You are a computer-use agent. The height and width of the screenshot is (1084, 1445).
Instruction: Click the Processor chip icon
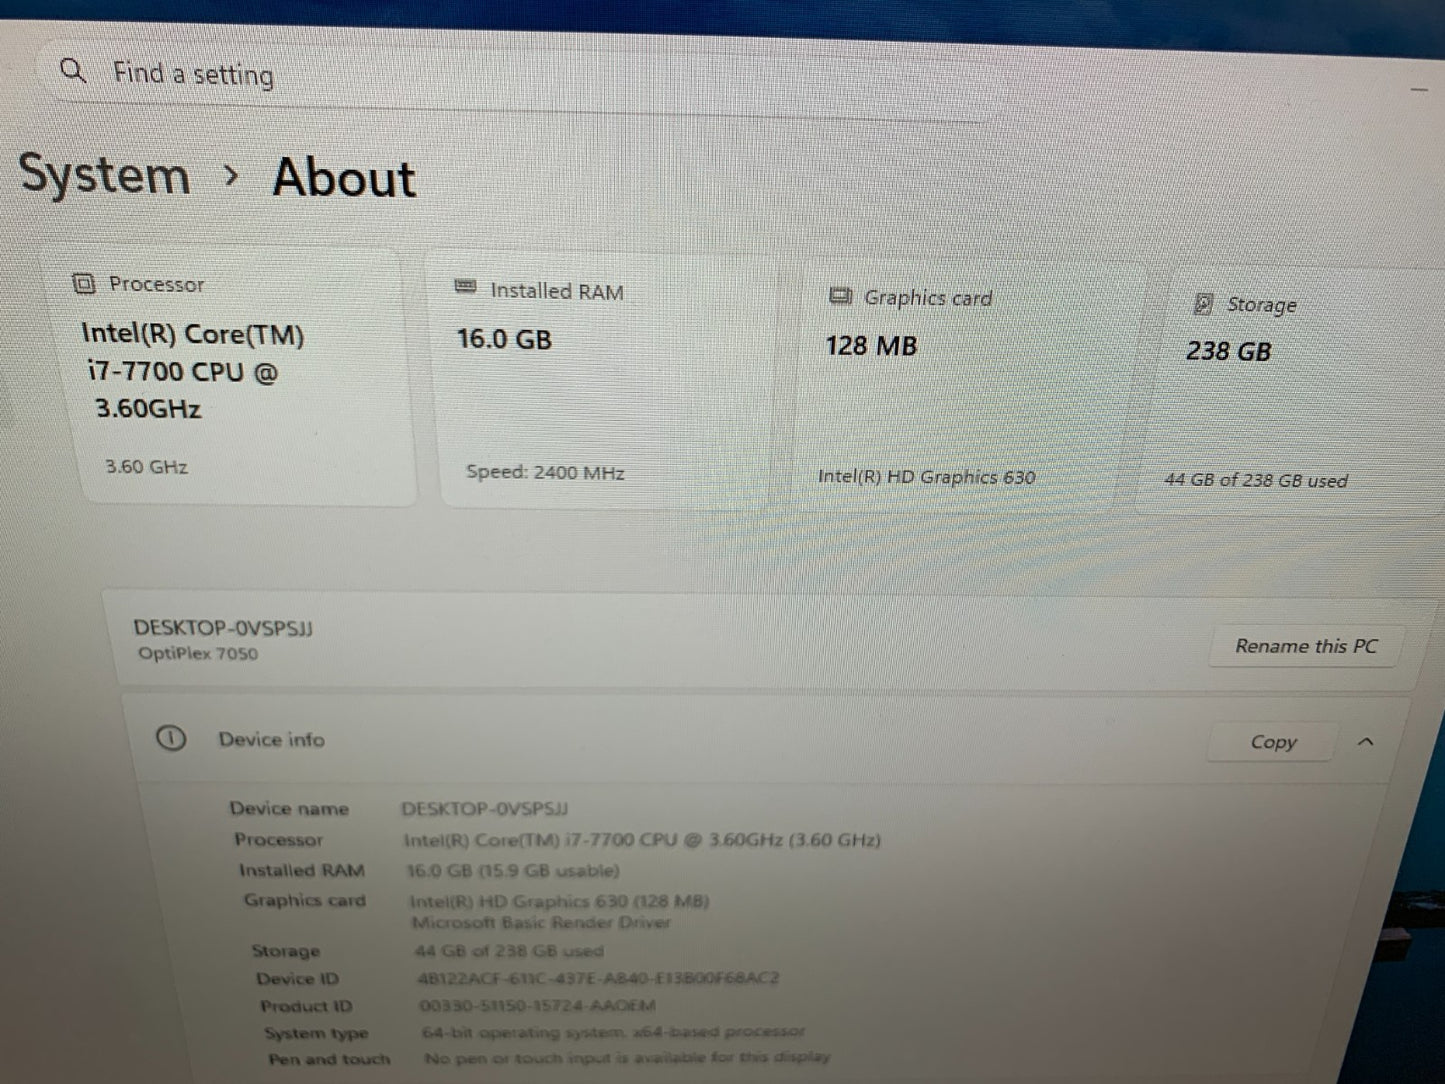click(84, 284)
